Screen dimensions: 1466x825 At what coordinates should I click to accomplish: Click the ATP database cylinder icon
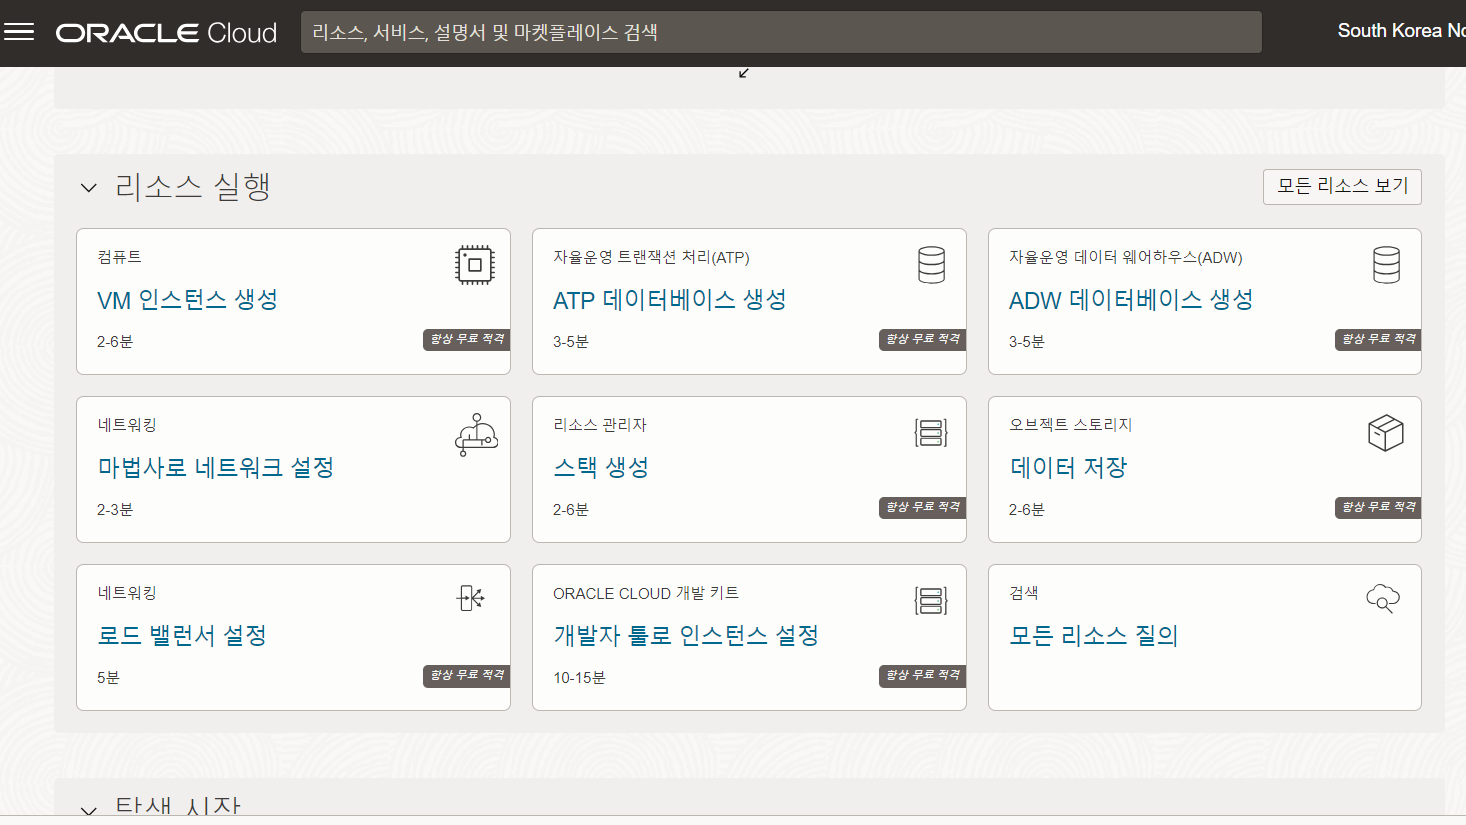(x=931, y=265)
